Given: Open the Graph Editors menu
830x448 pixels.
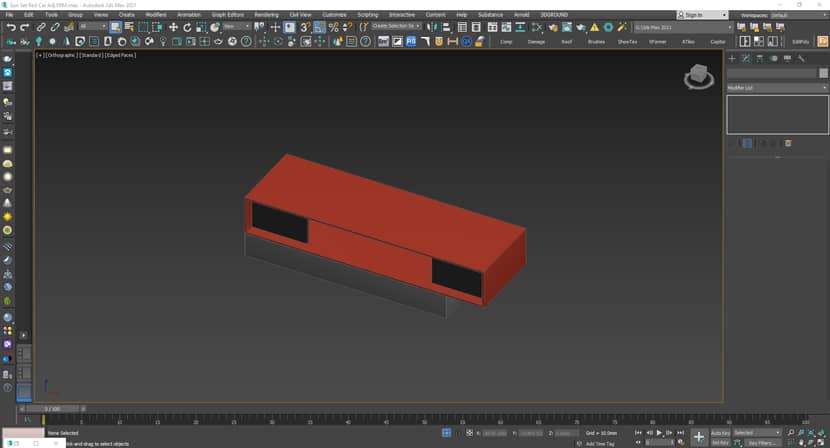Looking at the screenshot, I should click(x=229, y=15).
